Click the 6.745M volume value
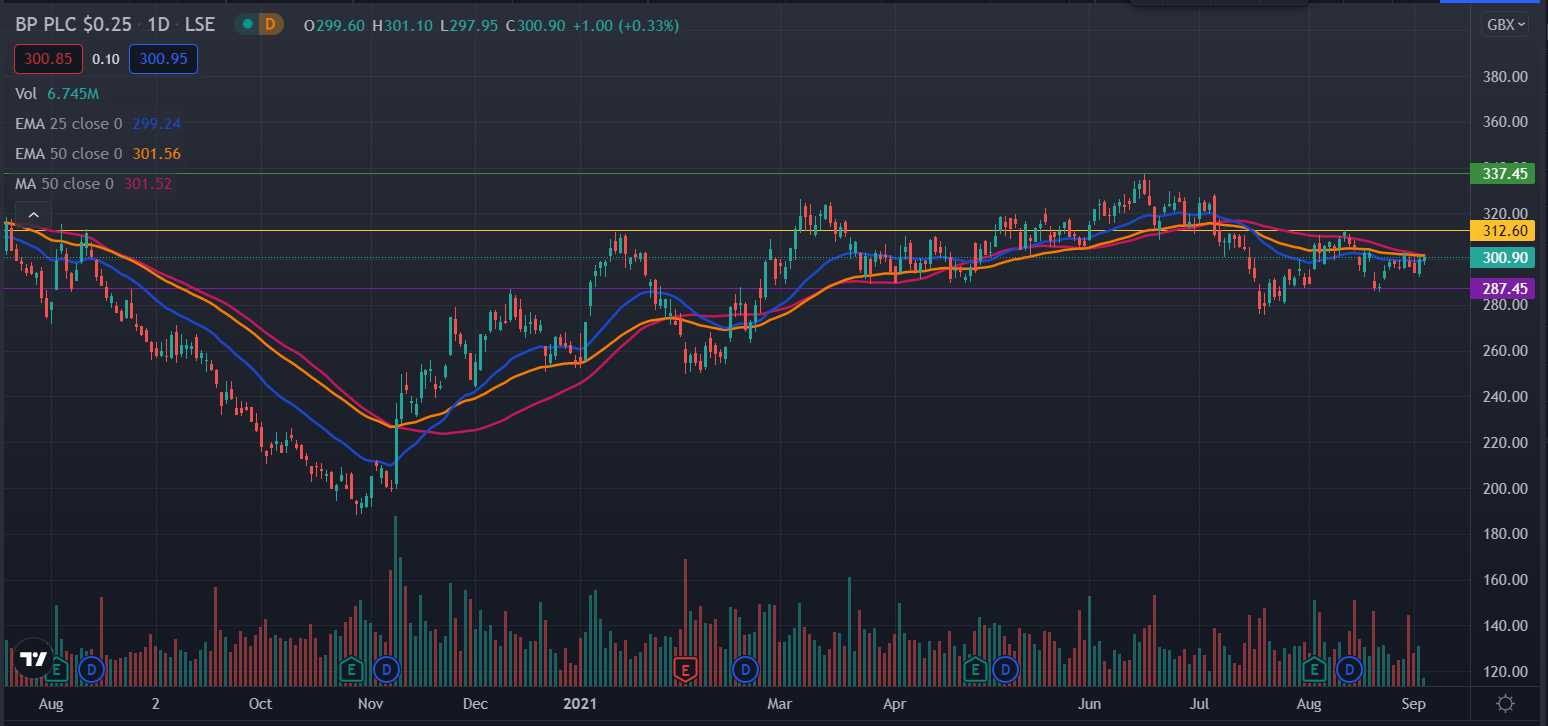The image size is (1548, 726). [x=73, y=94]
